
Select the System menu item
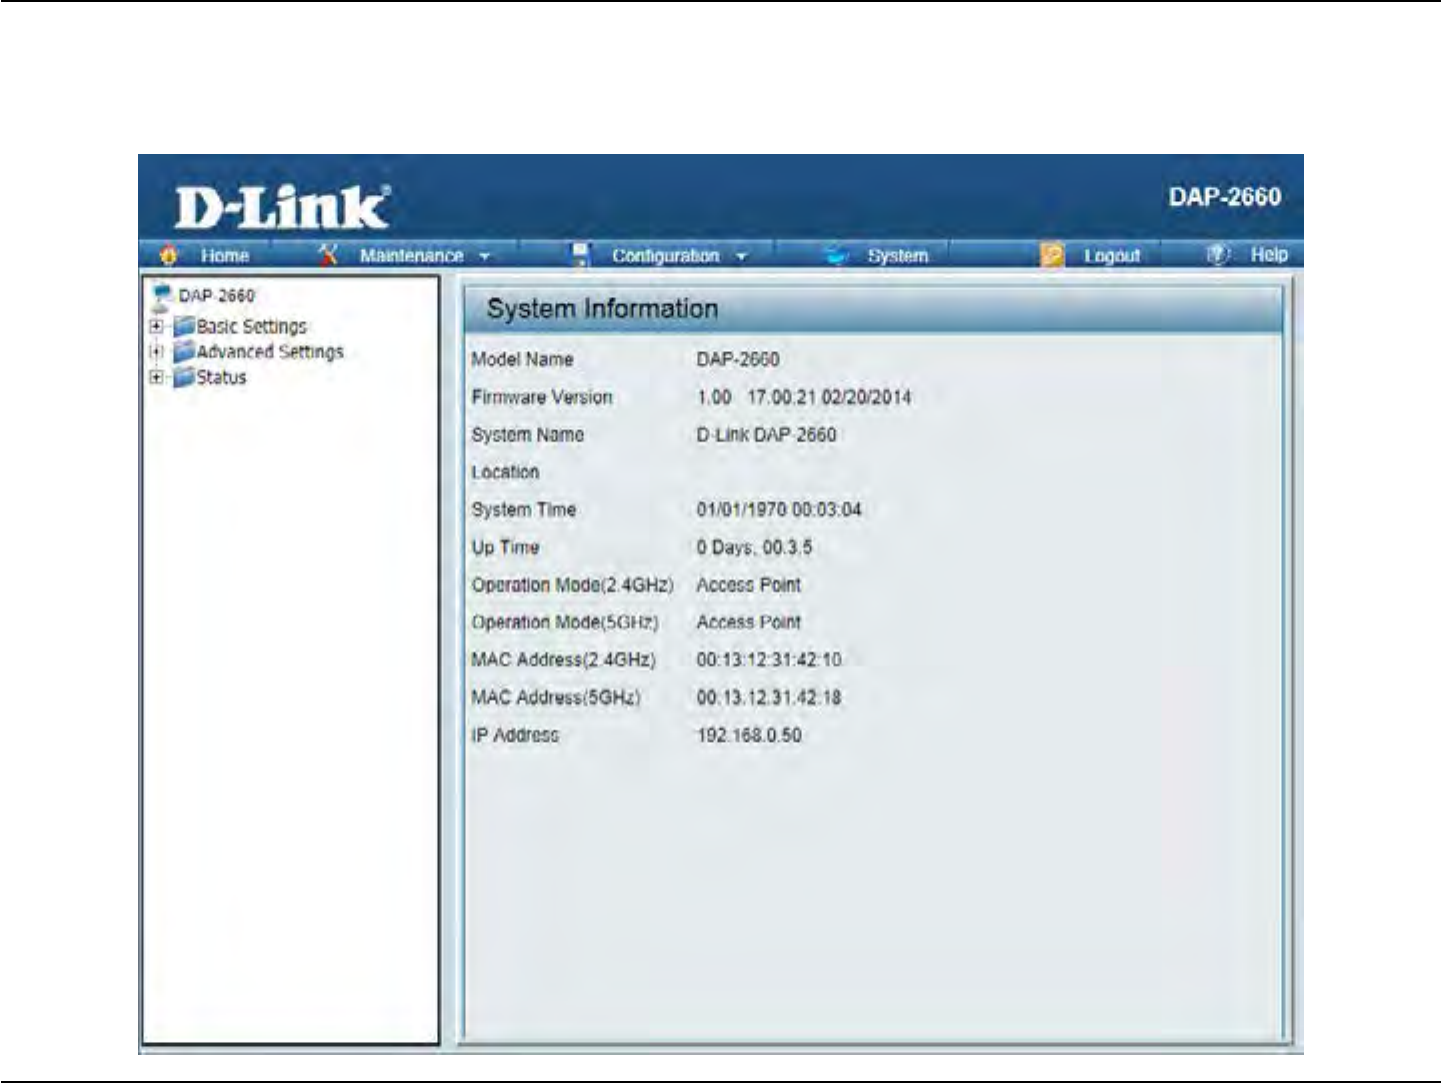click(x=897, y=256)
